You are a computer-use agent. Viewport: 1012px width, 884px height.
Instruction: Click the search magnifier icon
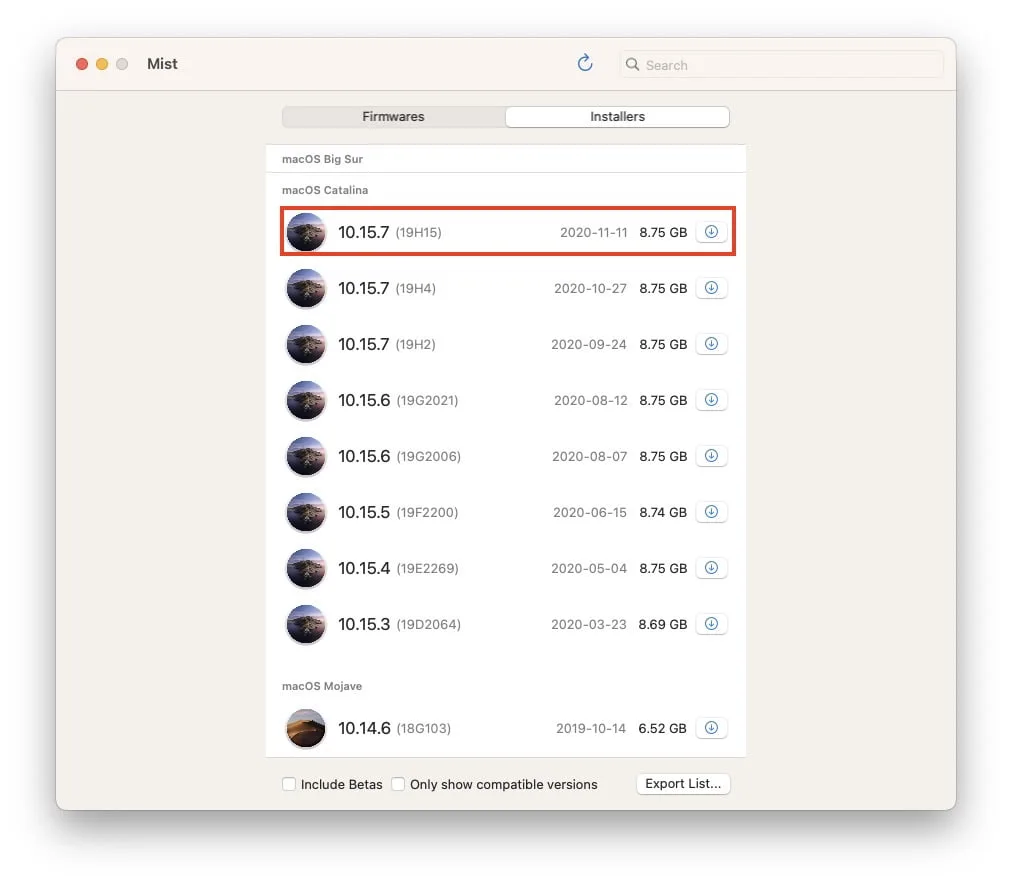(632, 65)
